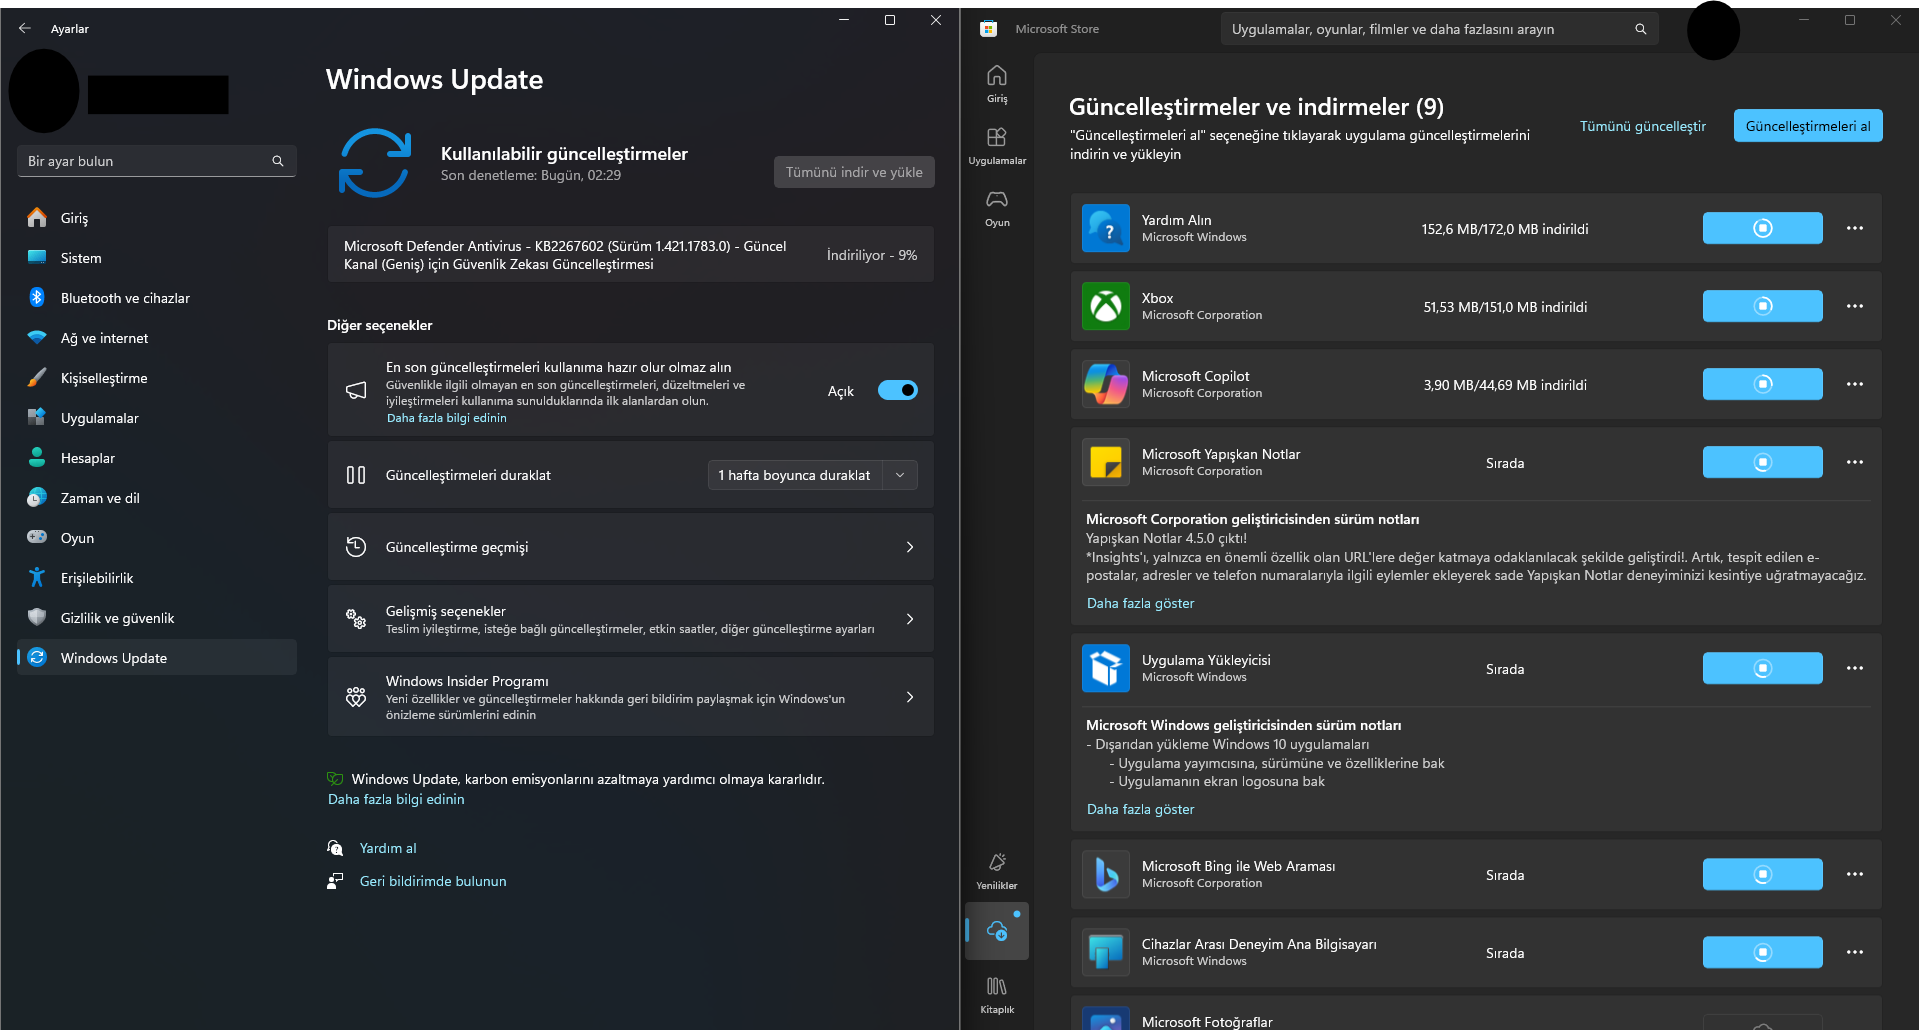Click 'Daha fazla bilgi edinin' under carbon emissions note
Viewport: 1919px width, 1030px height.
point(396,799)
